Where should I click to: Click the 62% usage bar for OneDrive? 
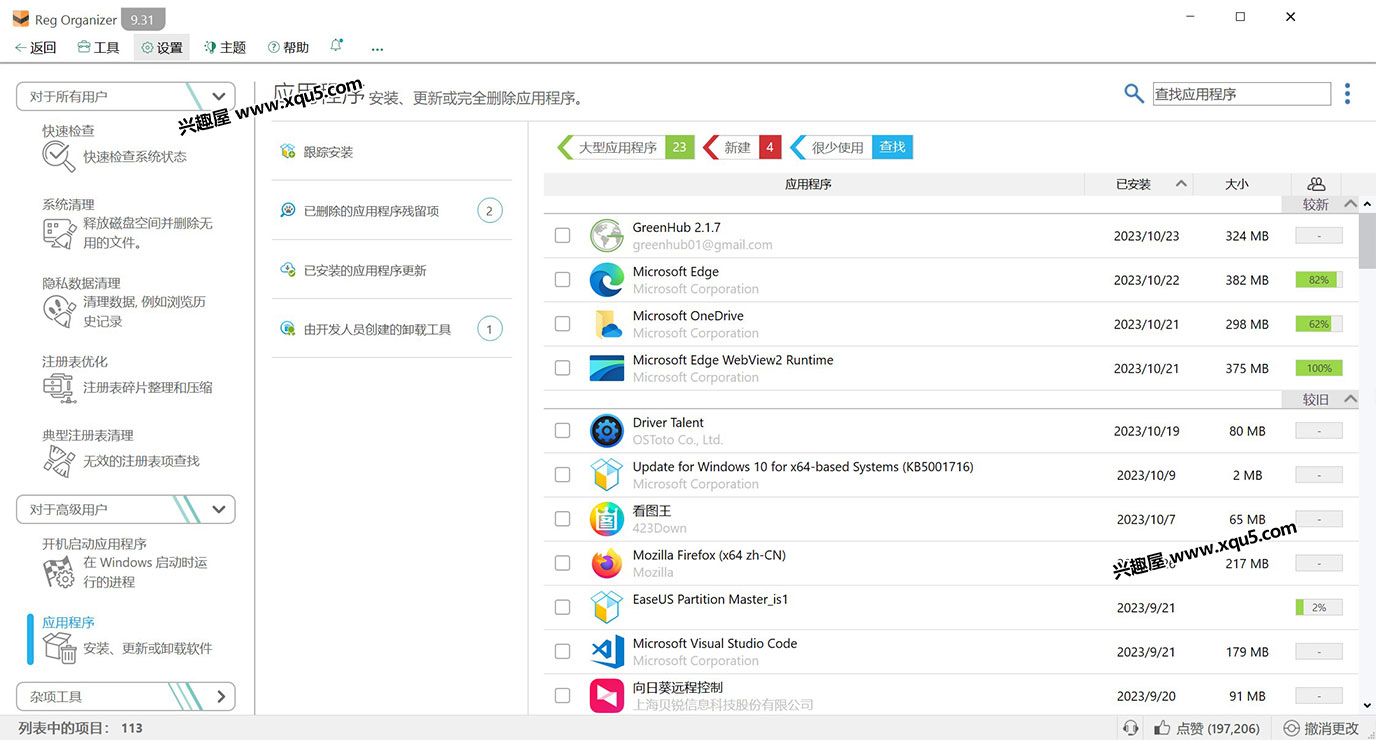click(x=1319, y=324)
